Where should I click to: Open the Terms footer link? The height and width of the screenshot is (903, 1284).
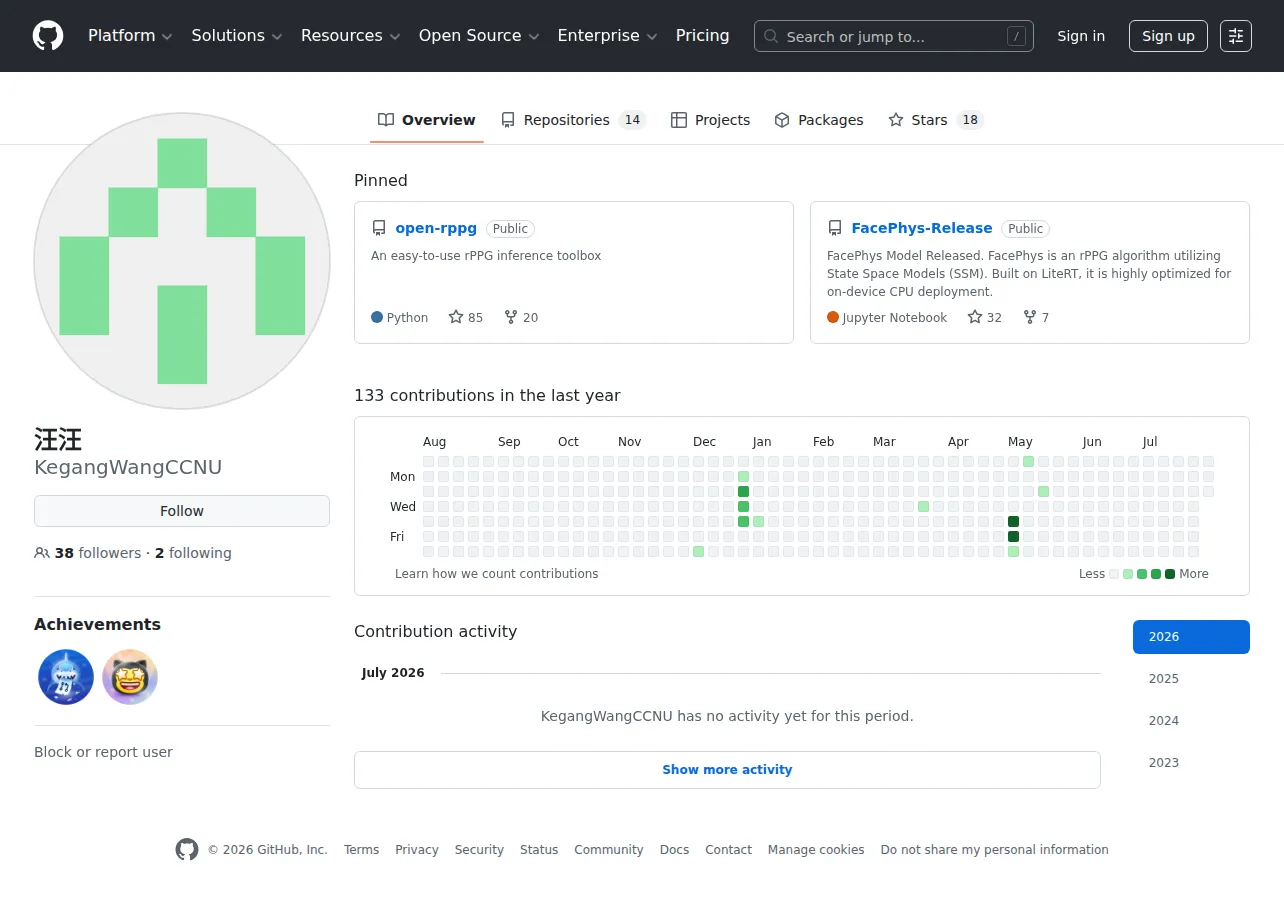[x=361, y=850]
